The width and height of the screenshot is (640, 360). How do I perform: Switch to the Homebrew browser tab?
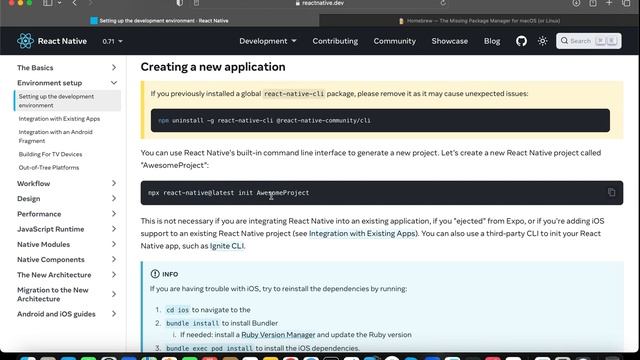[x=479, y=20]
